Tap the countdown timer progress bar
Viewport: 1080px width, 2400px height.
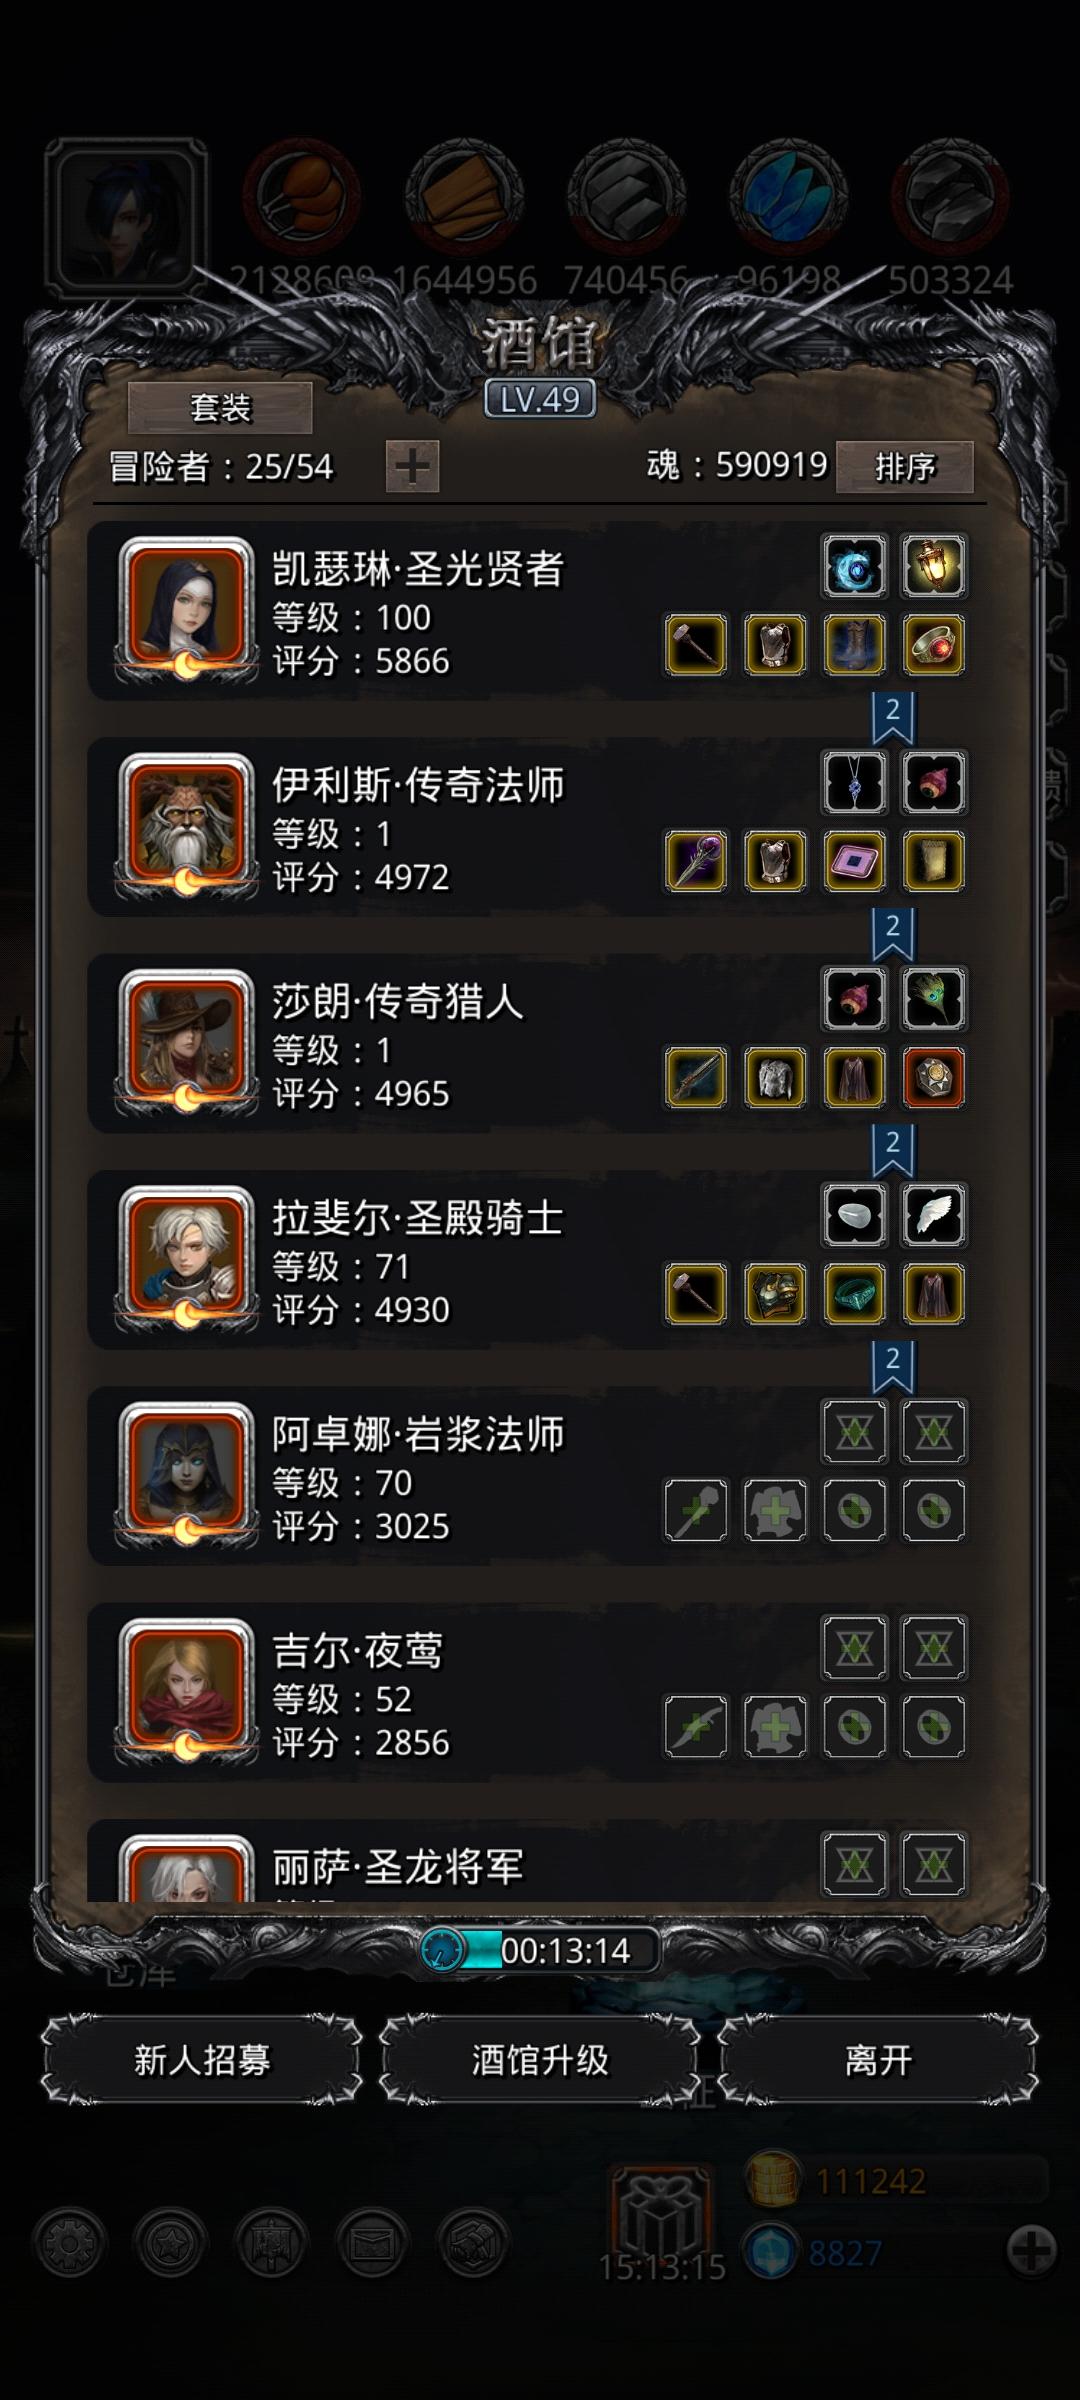pos(540,1950)
